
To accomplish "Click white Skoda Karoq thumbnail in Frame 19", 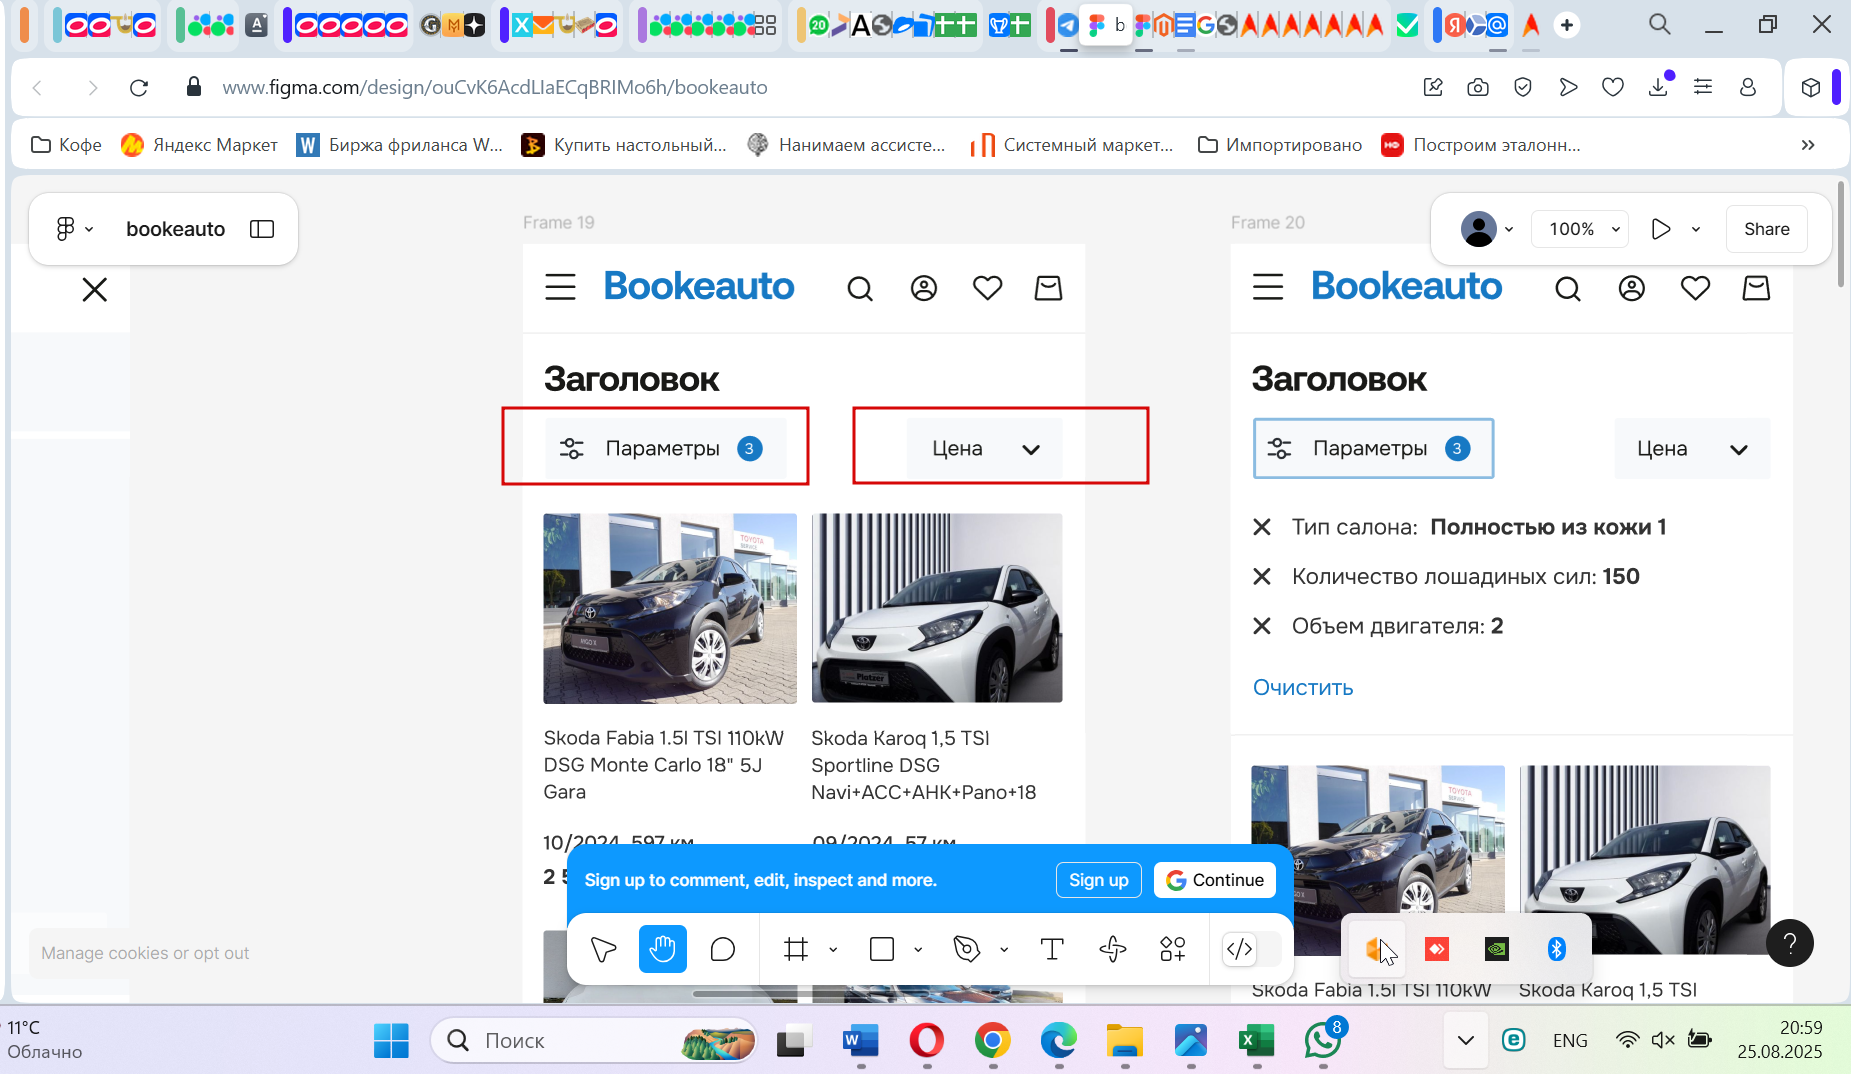I will 937,608.
